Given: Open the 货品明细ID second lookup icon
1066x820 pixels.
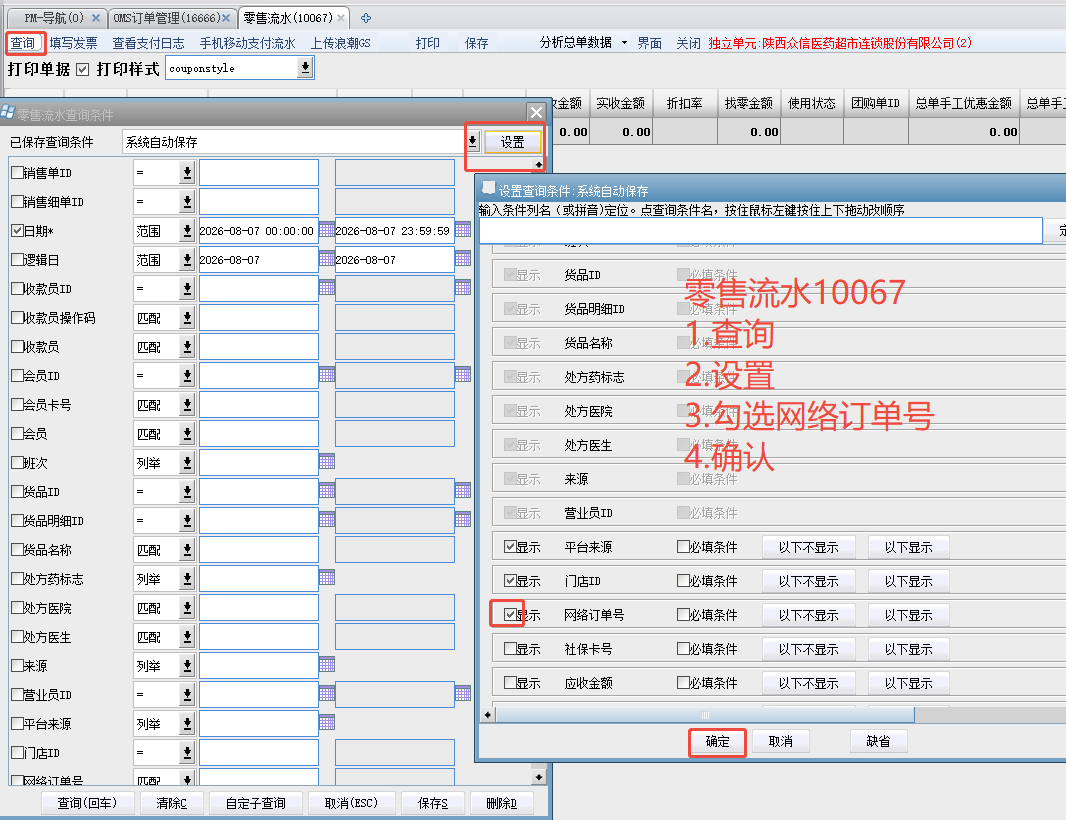Looking at the screenshot, I should click(463, 519).
